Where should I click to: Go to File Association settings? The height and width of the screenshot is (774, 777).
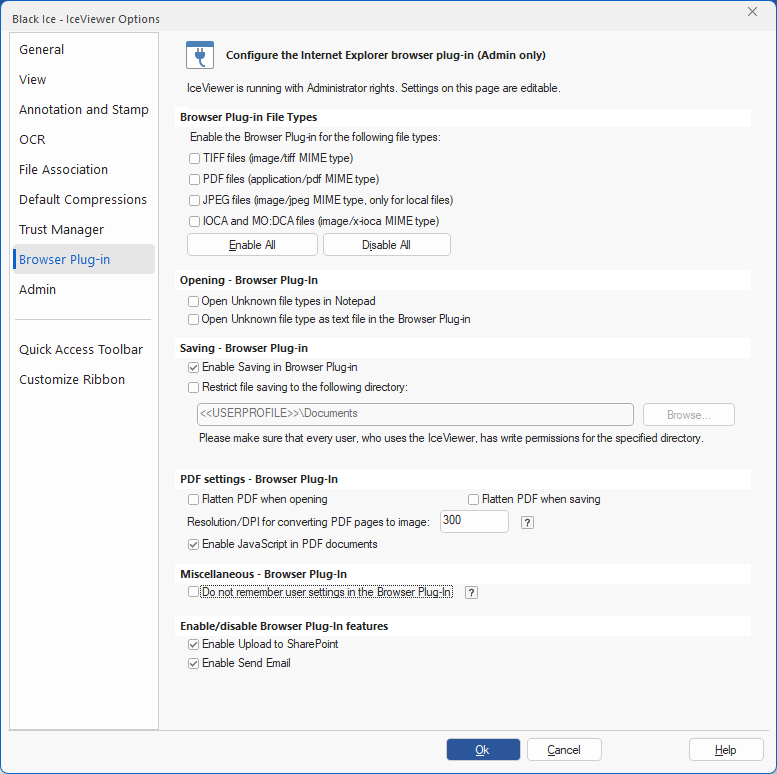click(84, 169)
